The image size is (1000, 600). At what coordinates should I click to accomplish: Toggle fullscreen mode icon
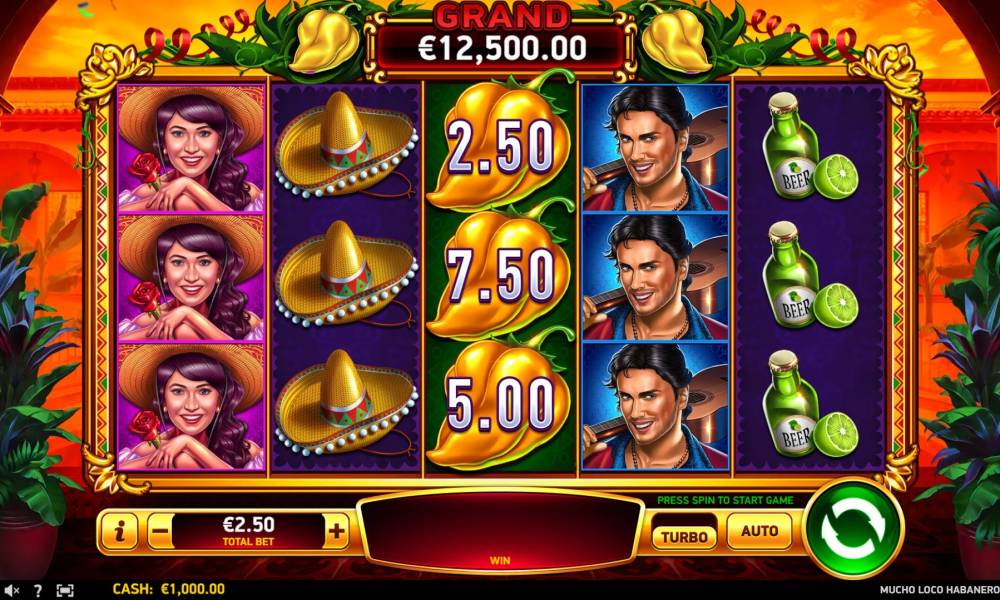pyautogui.click(x=65, y=590)
